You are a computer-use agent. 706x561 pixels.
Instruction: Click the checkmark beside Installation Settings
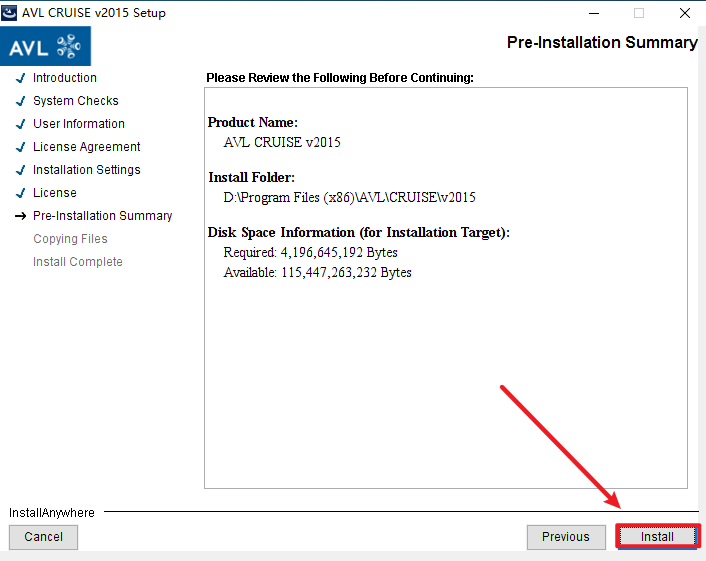(20, 170)
